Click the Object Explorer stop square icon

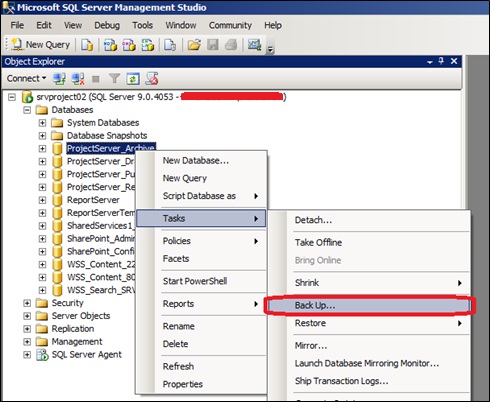96,79
